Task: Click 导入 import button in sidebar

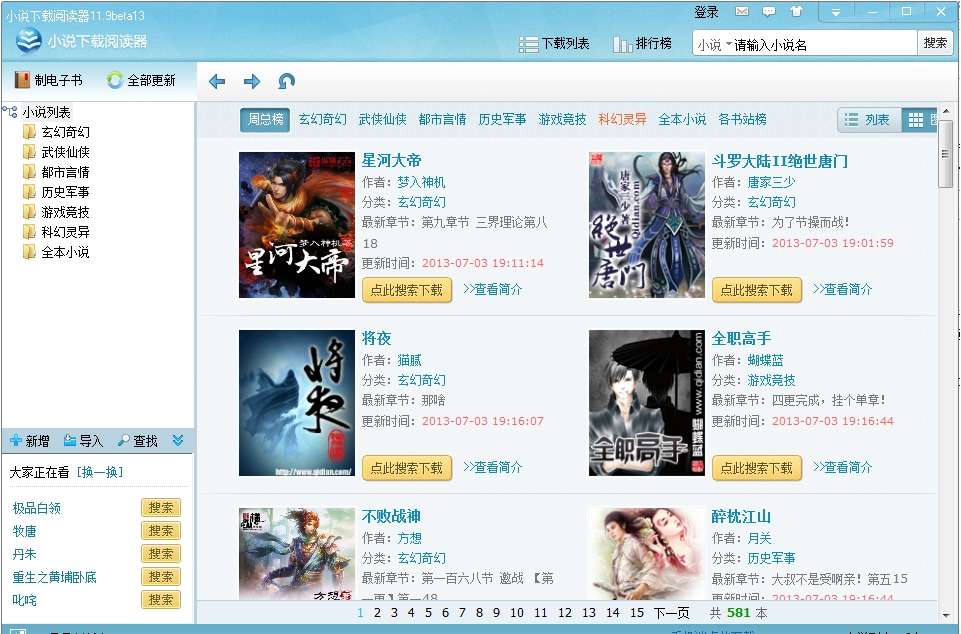Action: pos(83,440)
